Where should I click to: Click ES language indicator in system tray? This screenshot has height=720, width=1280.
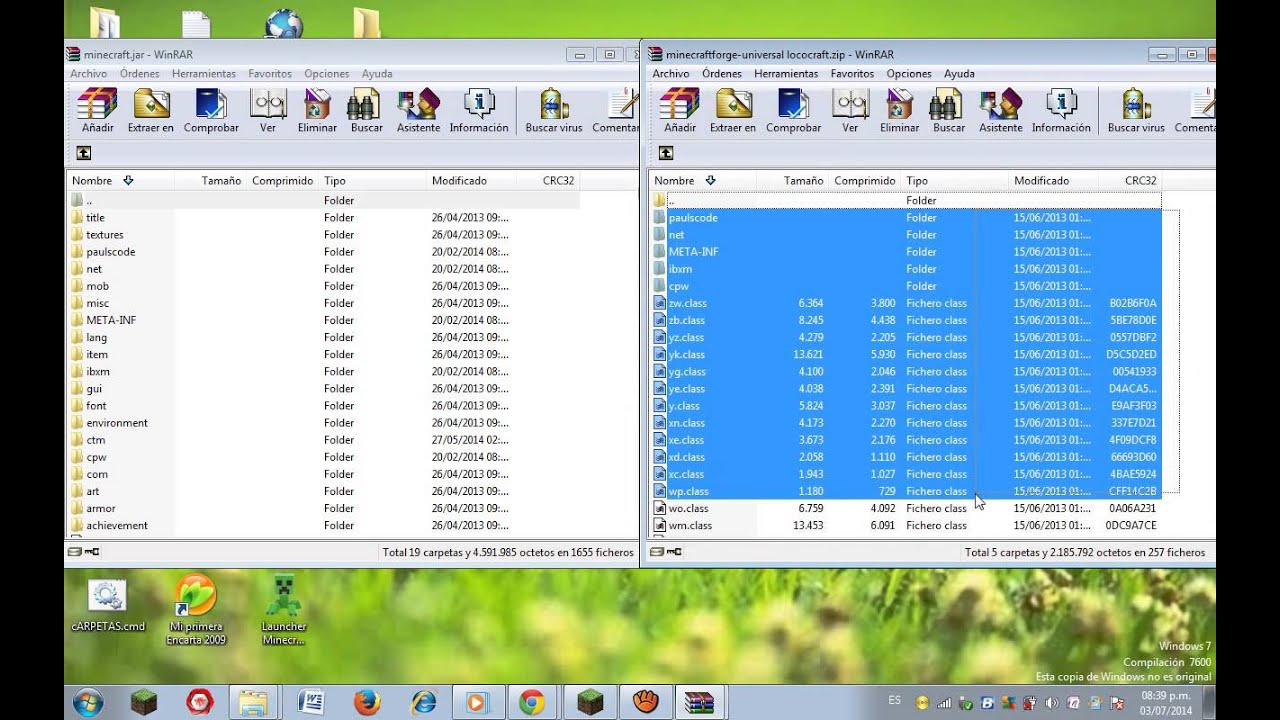click(894, 701)
